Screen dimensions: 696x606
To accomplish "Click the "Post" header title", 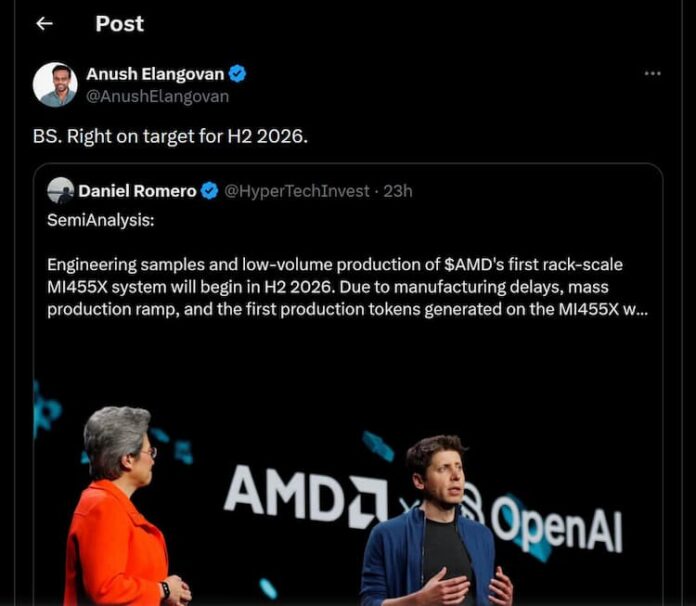I will [x=119, y=24].
